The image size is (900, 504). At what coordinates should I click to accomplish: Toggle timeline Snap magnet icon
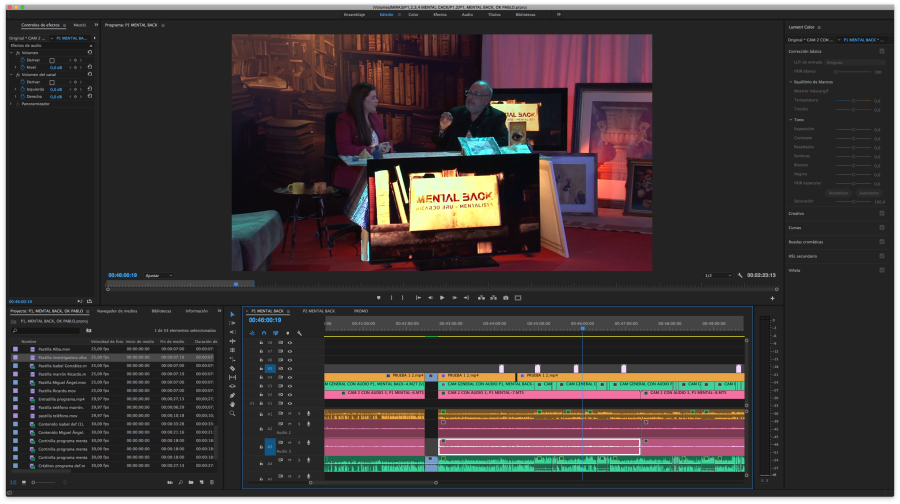pyautogui.click(x=264, y=333)
